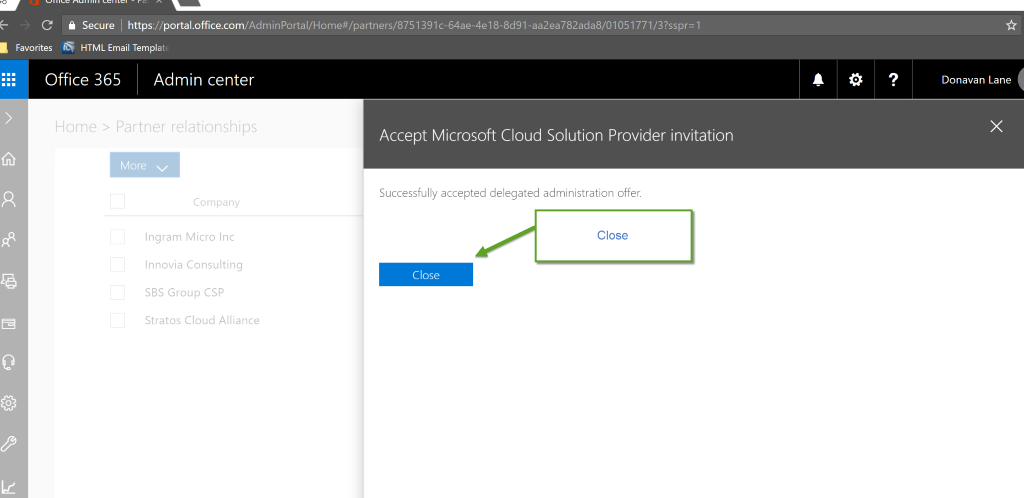Click Office 365 title in header
Viewport: 1024px width, 498px height.
coord(83,80)
